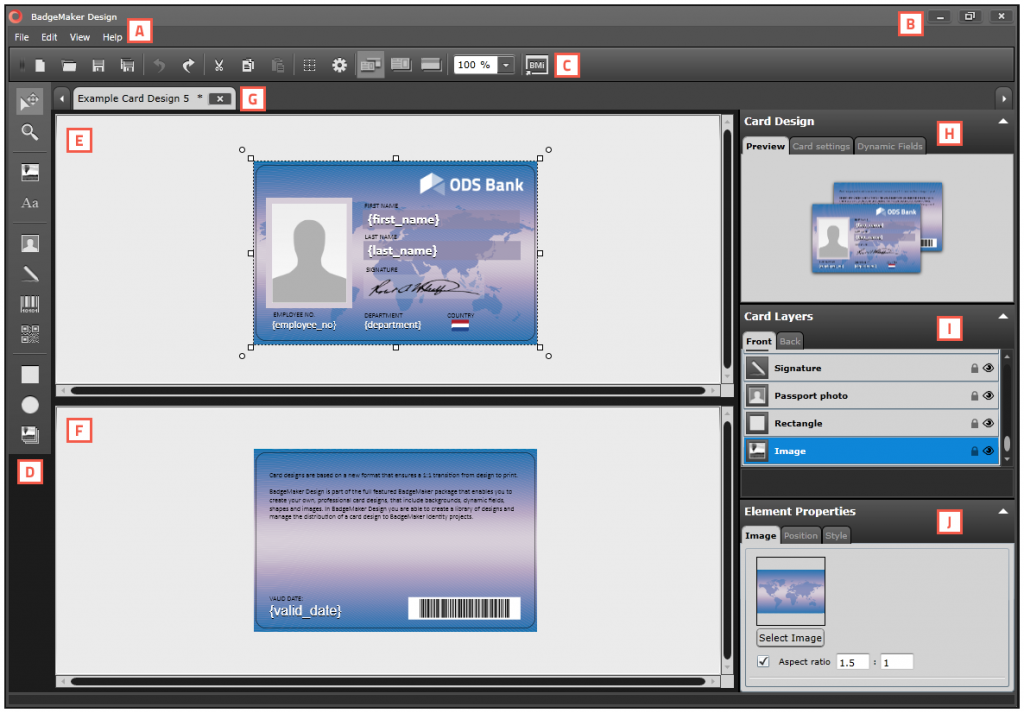This screenshot has width=1024, height=713.
Task: Switch to the Back layers tab
Action: pos(789,341)
